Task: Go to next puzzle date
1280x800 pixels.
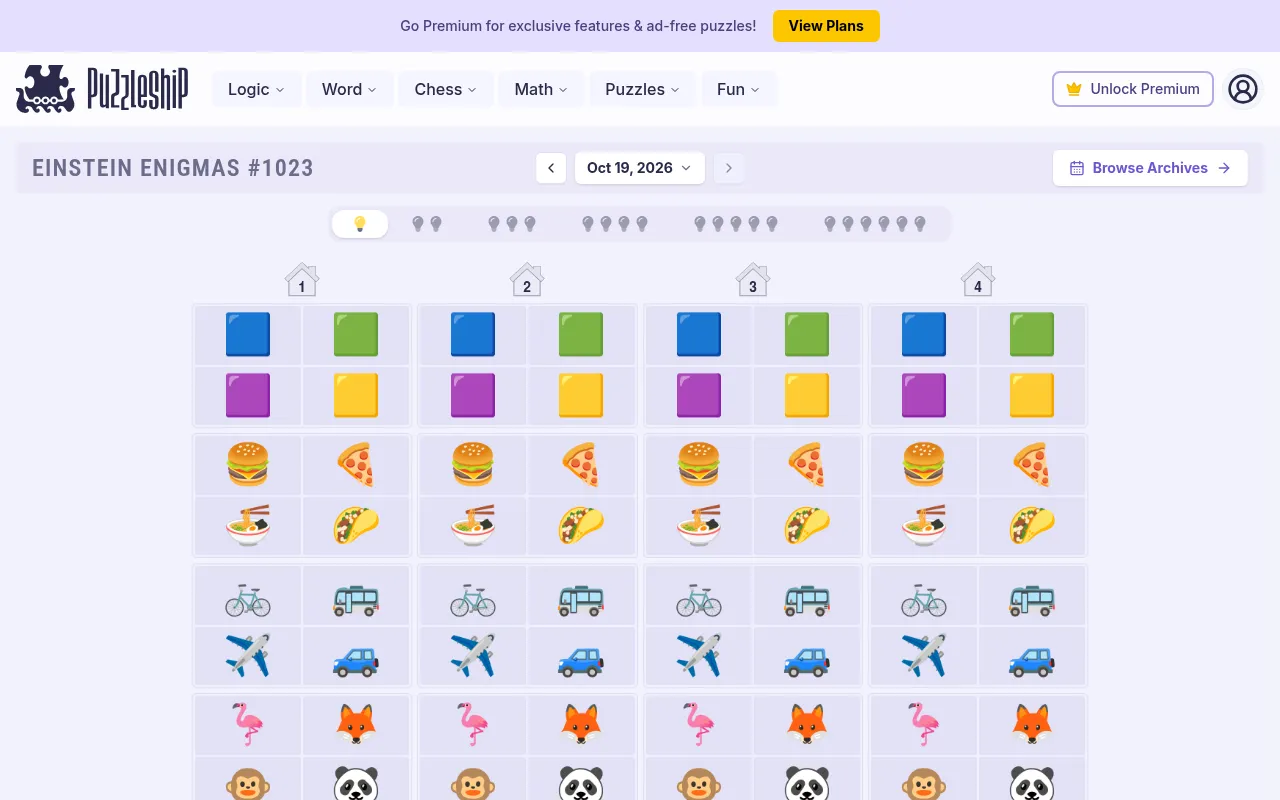Action: click(729, 168)
